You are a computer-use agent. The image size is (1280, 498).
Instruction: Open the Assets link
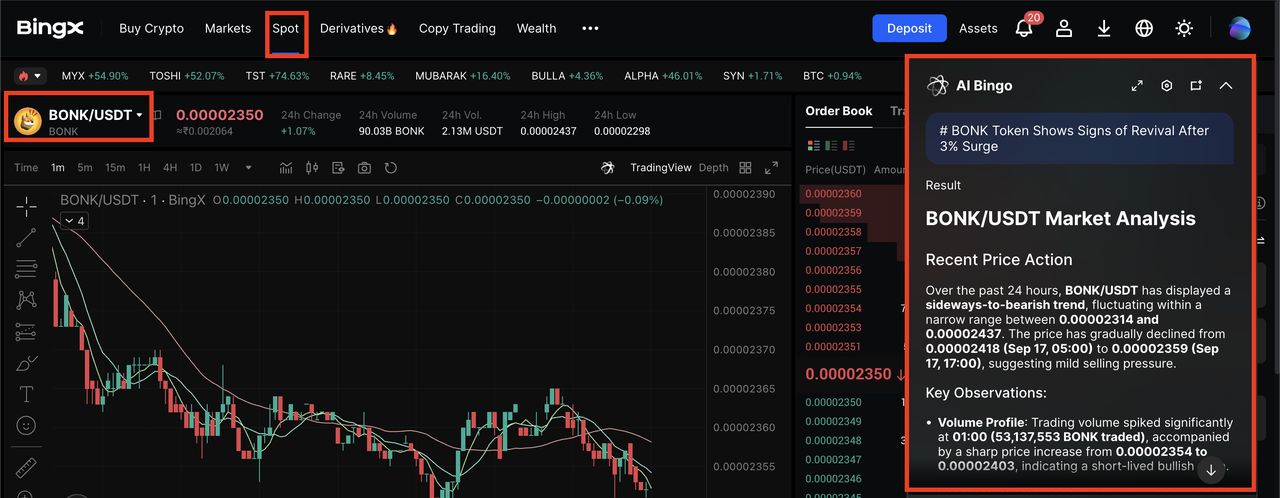pyautogui.click(x=978, y=28)
